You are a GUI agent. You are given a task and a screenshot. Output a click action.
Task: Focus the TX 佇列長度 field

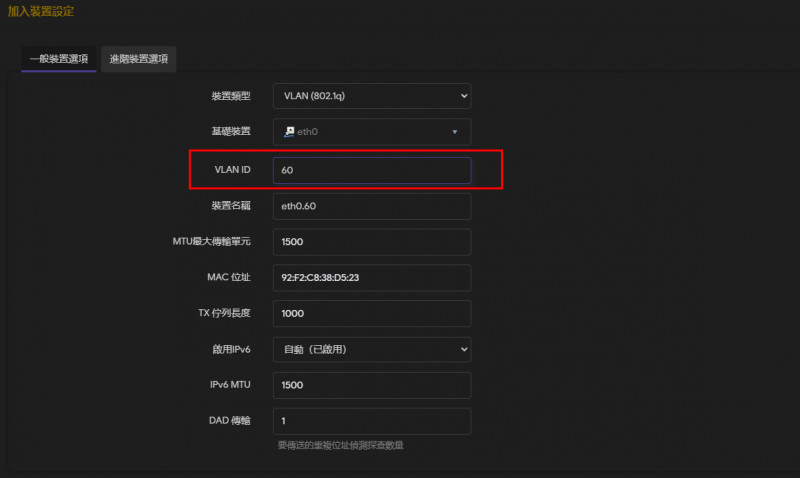point(371,313)
